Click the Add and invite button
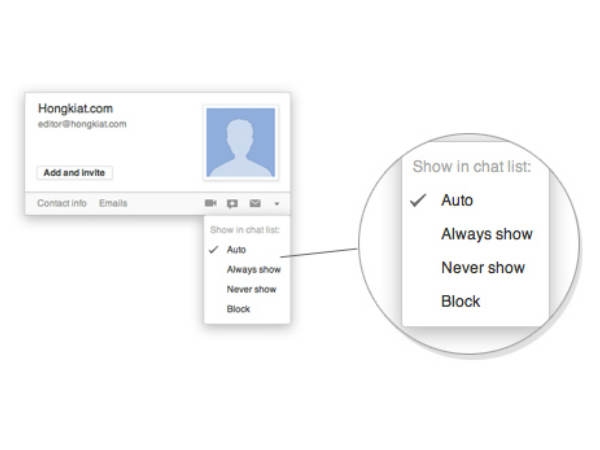The height and width of the screenshot is (450, 600). point(74,173)
